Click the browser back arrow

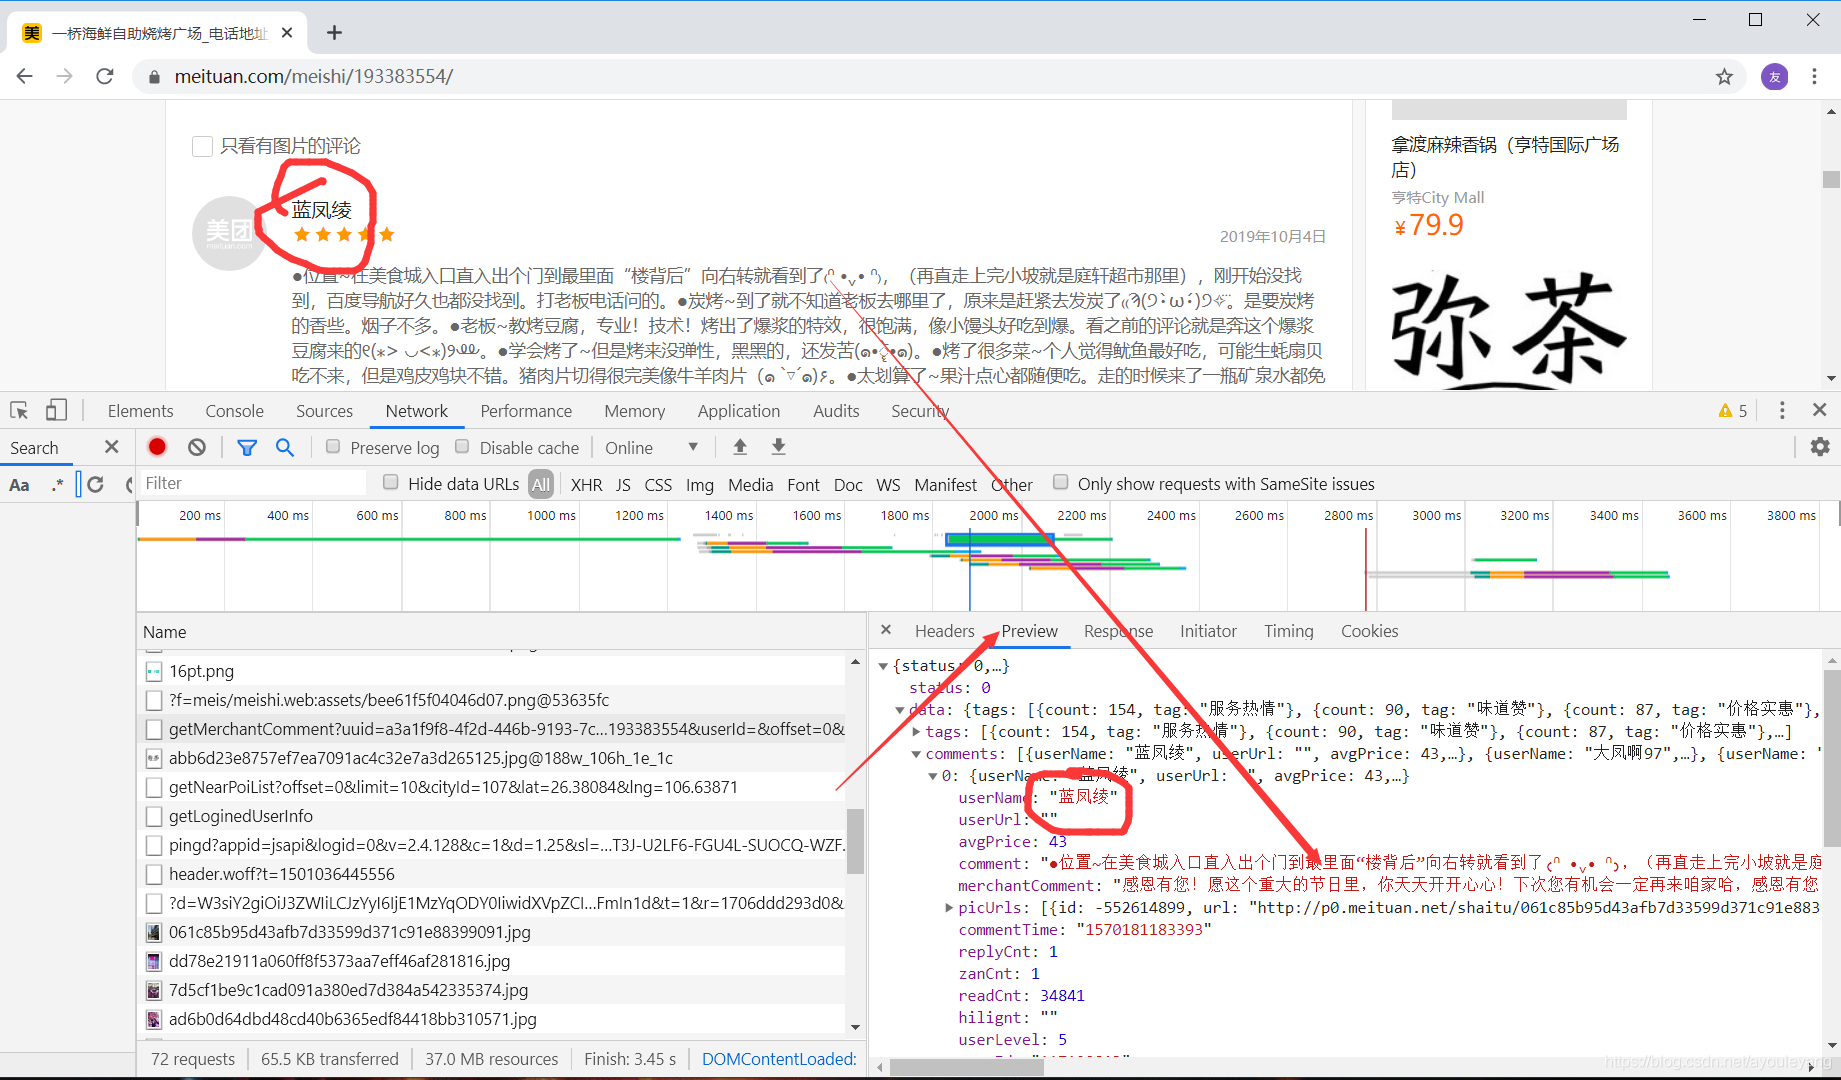coord(25,77)
